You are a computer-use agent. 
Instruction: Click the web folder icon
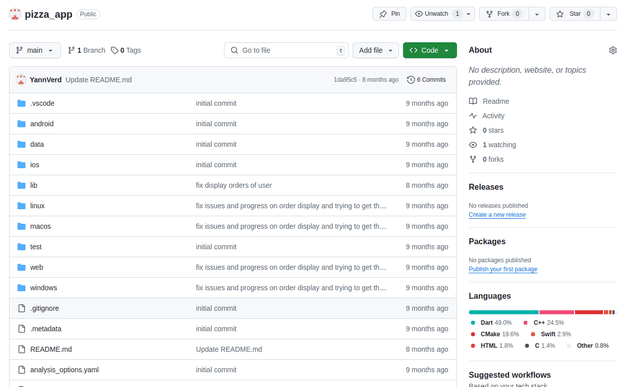pos(22,267)
